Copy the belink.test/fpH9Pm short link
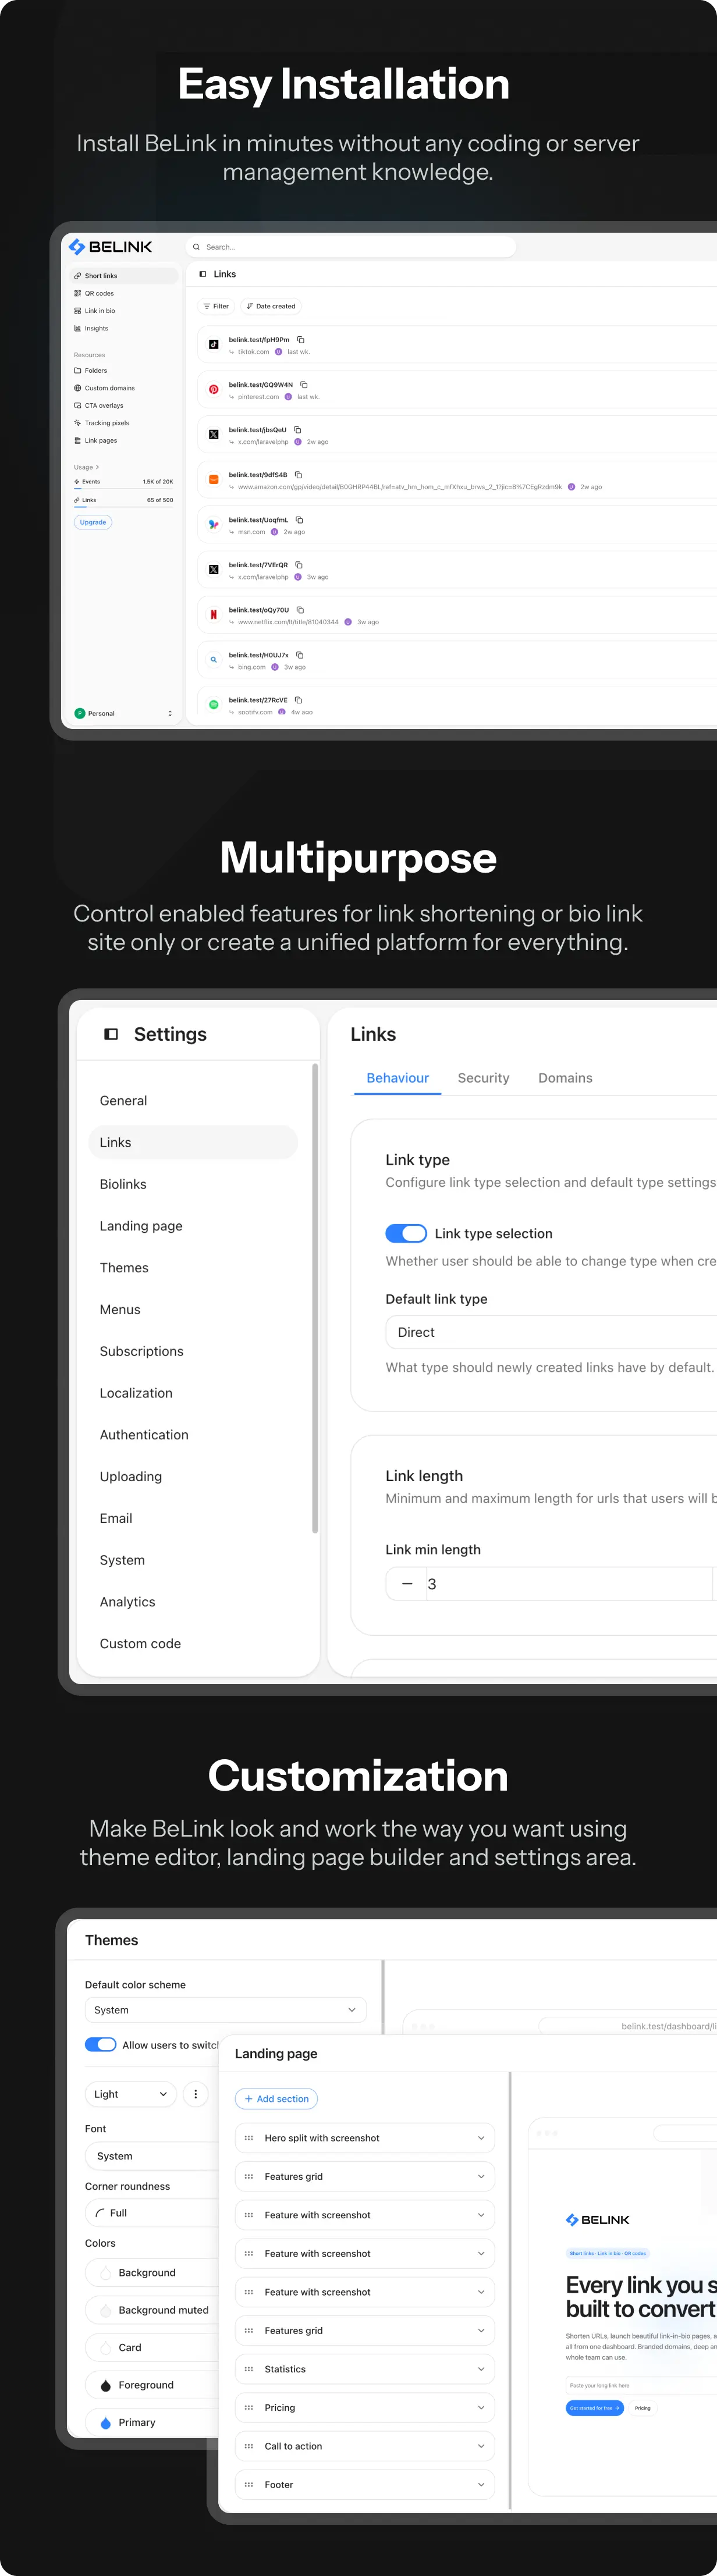This screenshot has width=717, height=2576. coord(301,340)
